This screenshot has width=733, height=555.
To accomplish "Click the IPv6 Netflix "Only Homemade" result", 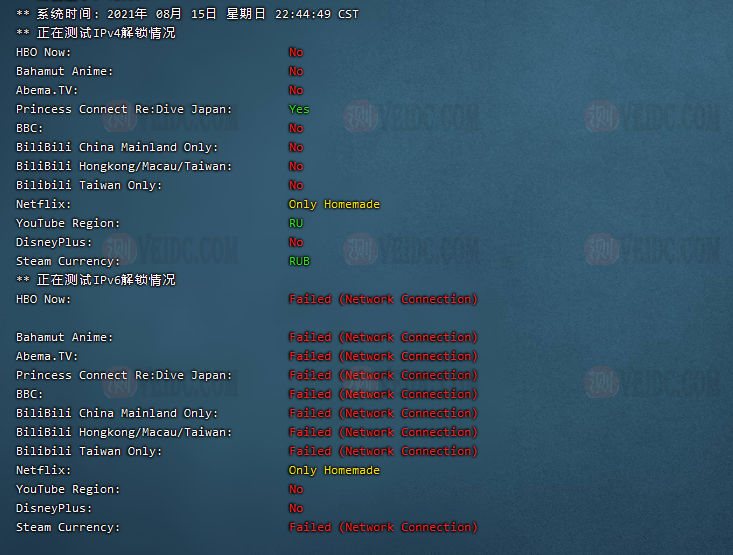I will [x=334, y=470].
